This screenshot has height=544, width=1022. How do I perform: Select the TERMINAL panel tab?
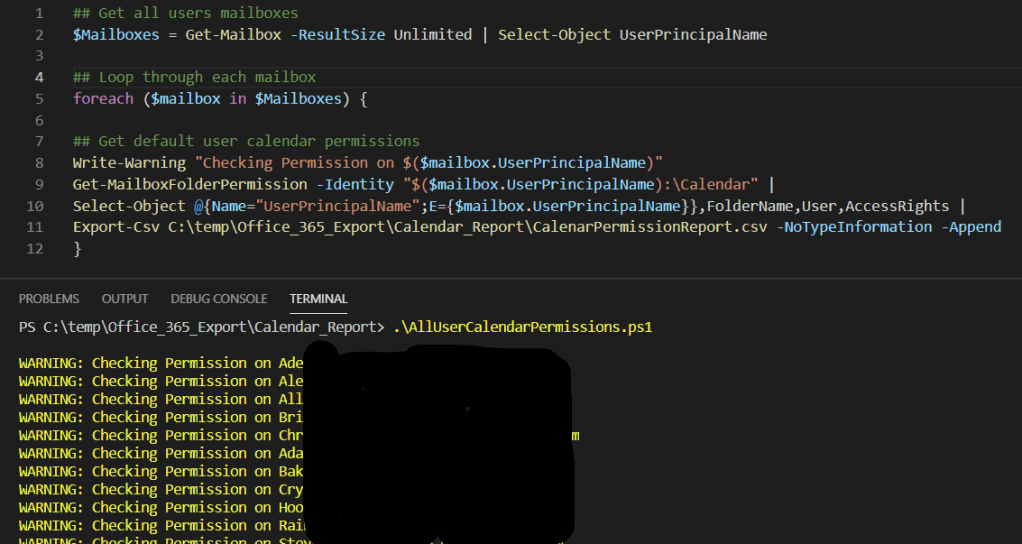point(318,298)
